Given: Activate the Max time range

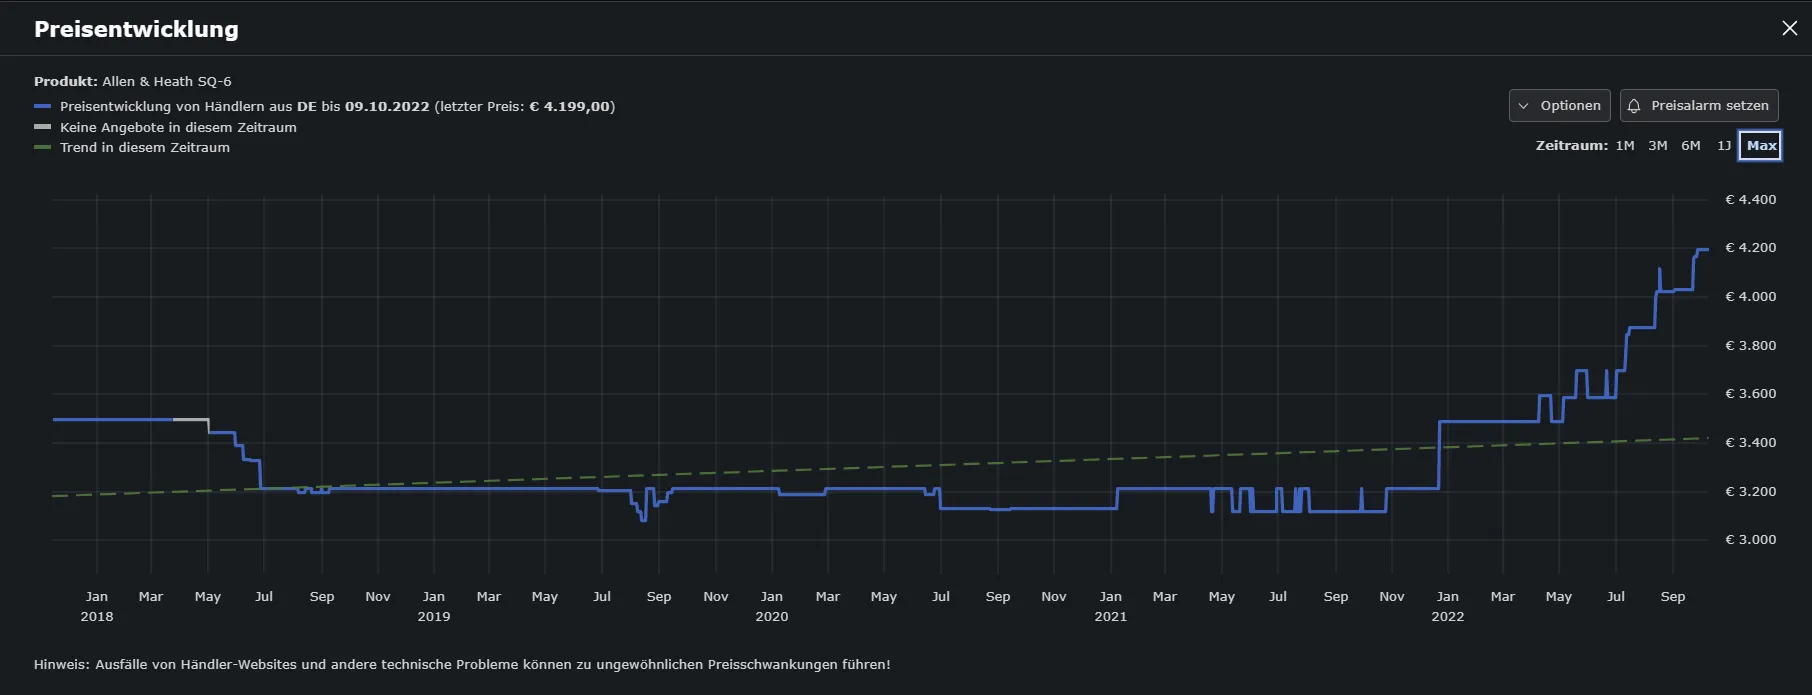Looking at the screenshot, I should click(x=1761, y=146).
